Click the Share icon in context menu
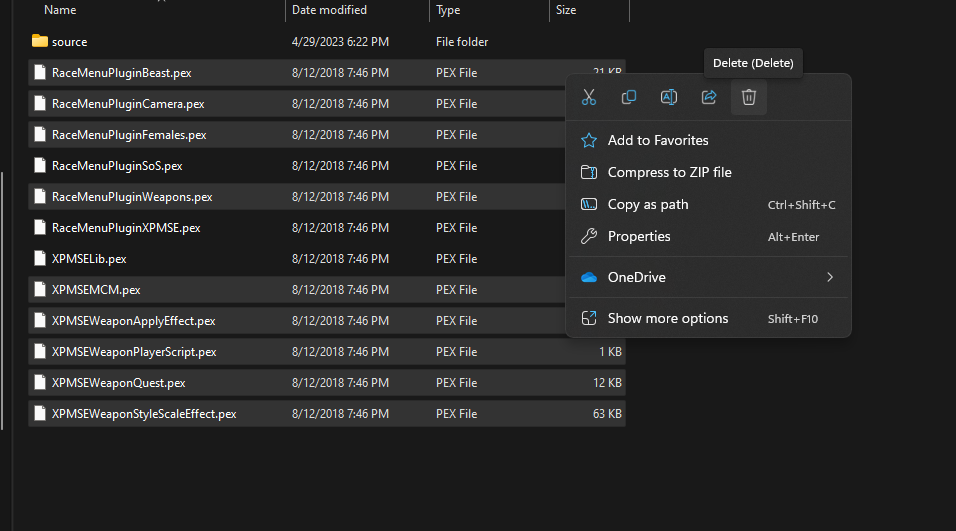 pos(708,97)
